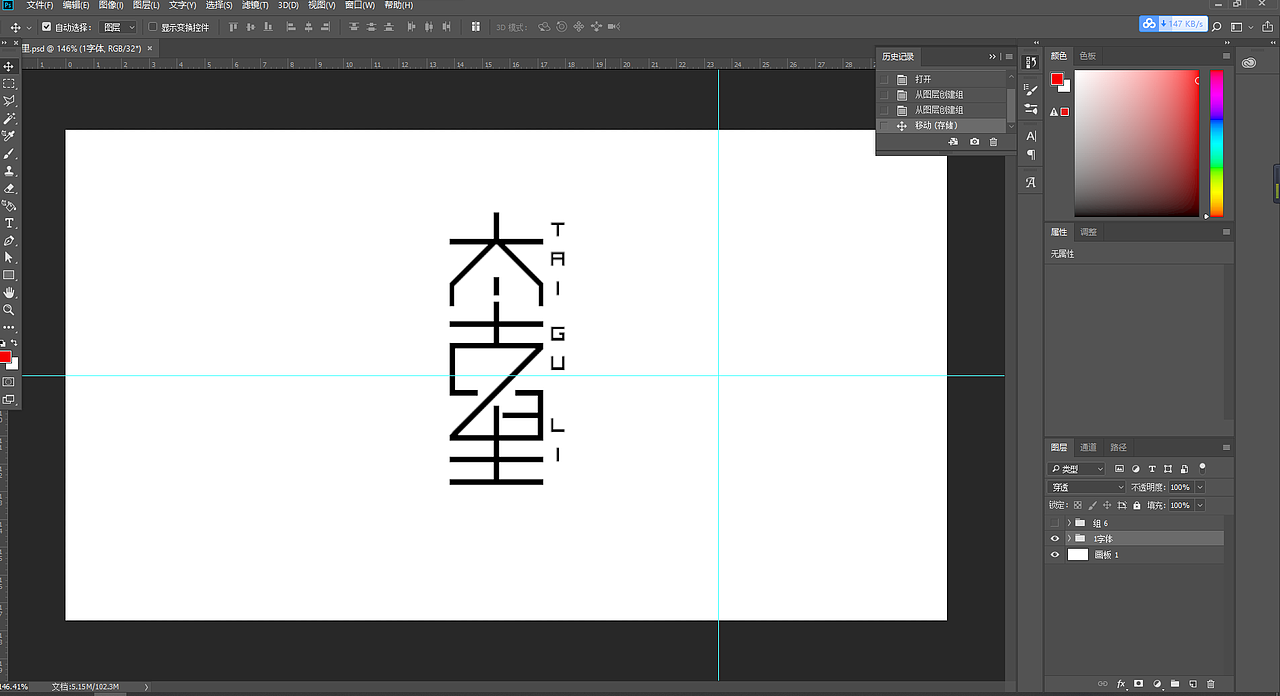The image size is (1280, 696).
Task: Create a new layer group
Action: tap(1175, 684)
